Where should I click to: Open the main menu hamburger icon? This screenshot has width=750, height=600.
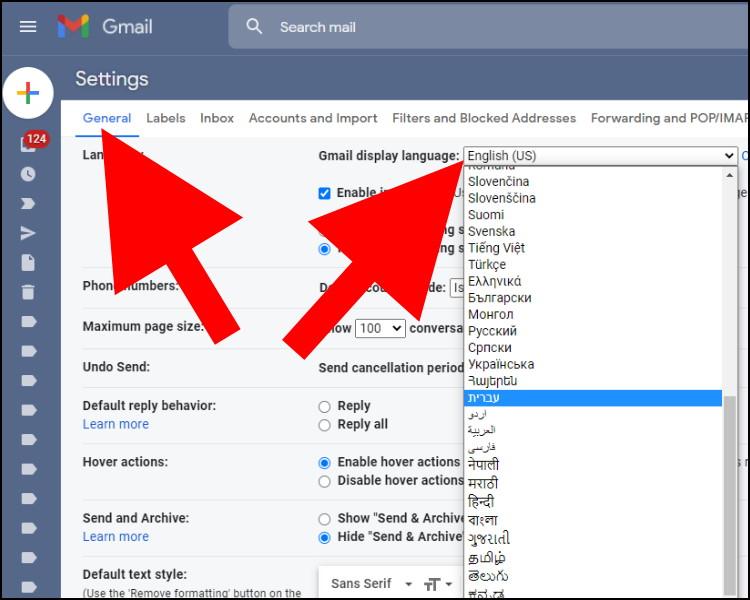pyautogui.click(x=28, y=27)
